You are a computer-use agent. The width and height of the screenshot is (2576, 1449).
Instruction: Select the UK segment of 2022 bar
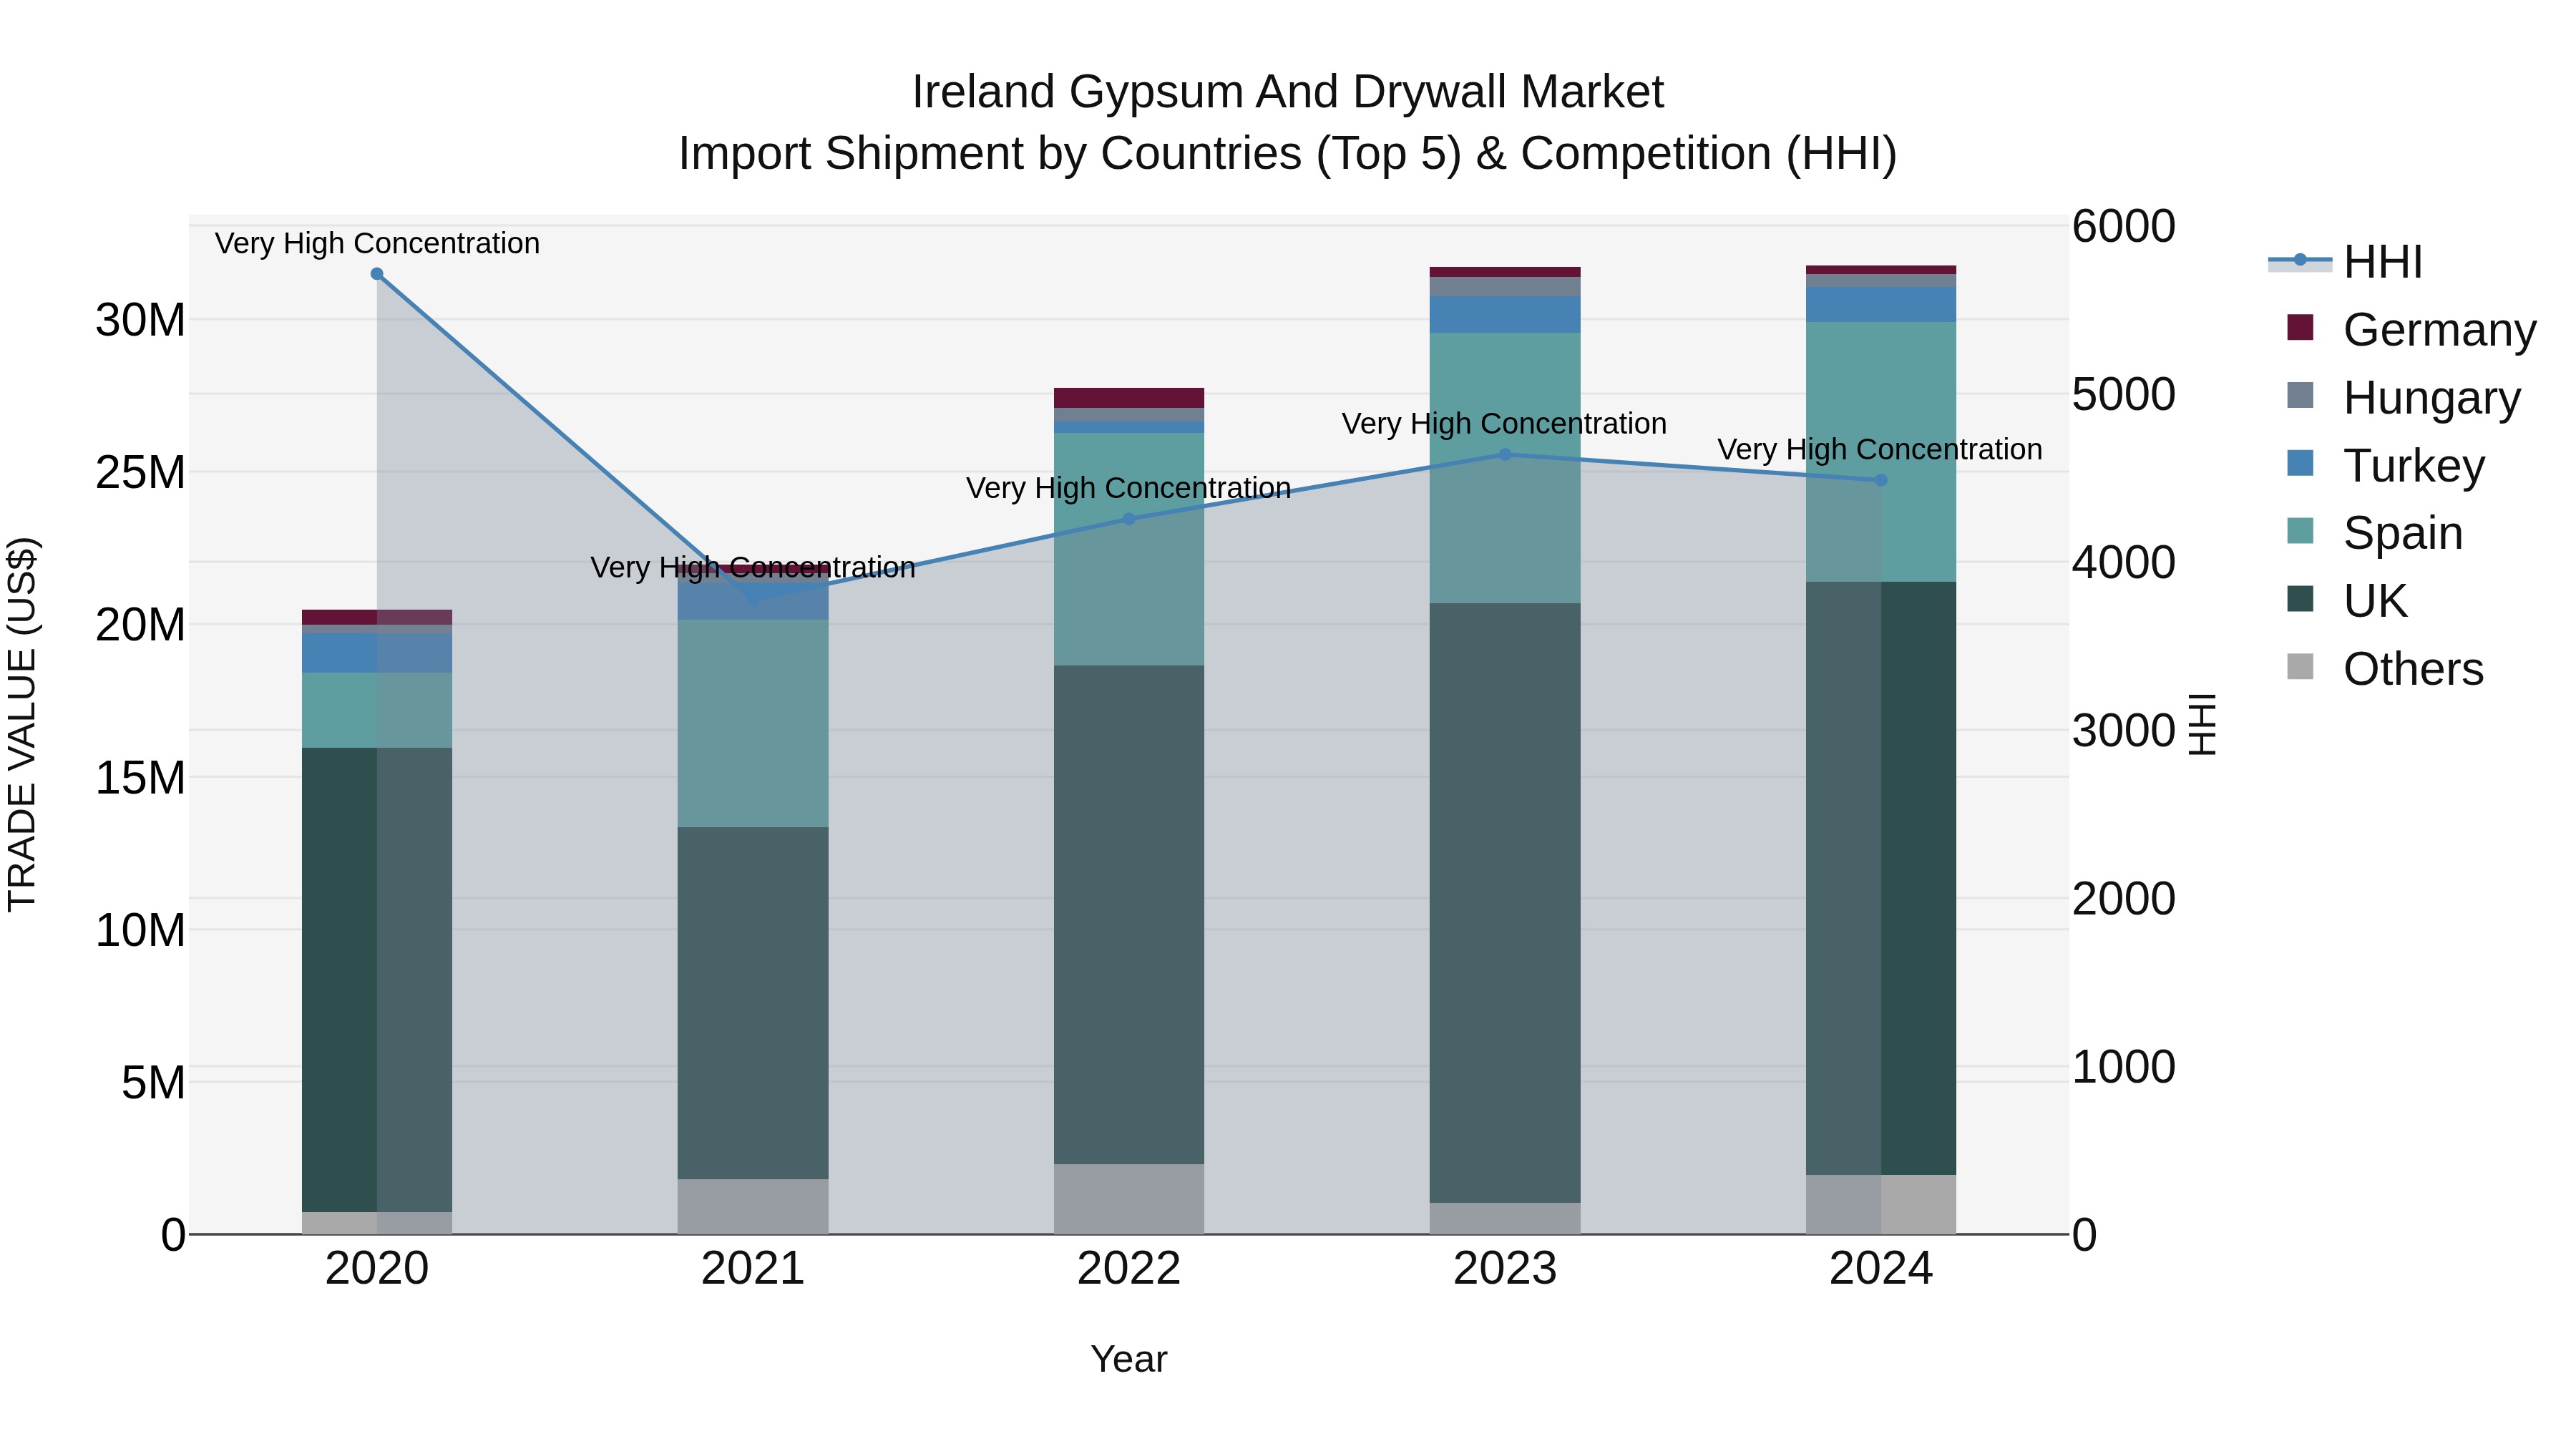point(1129,914)
